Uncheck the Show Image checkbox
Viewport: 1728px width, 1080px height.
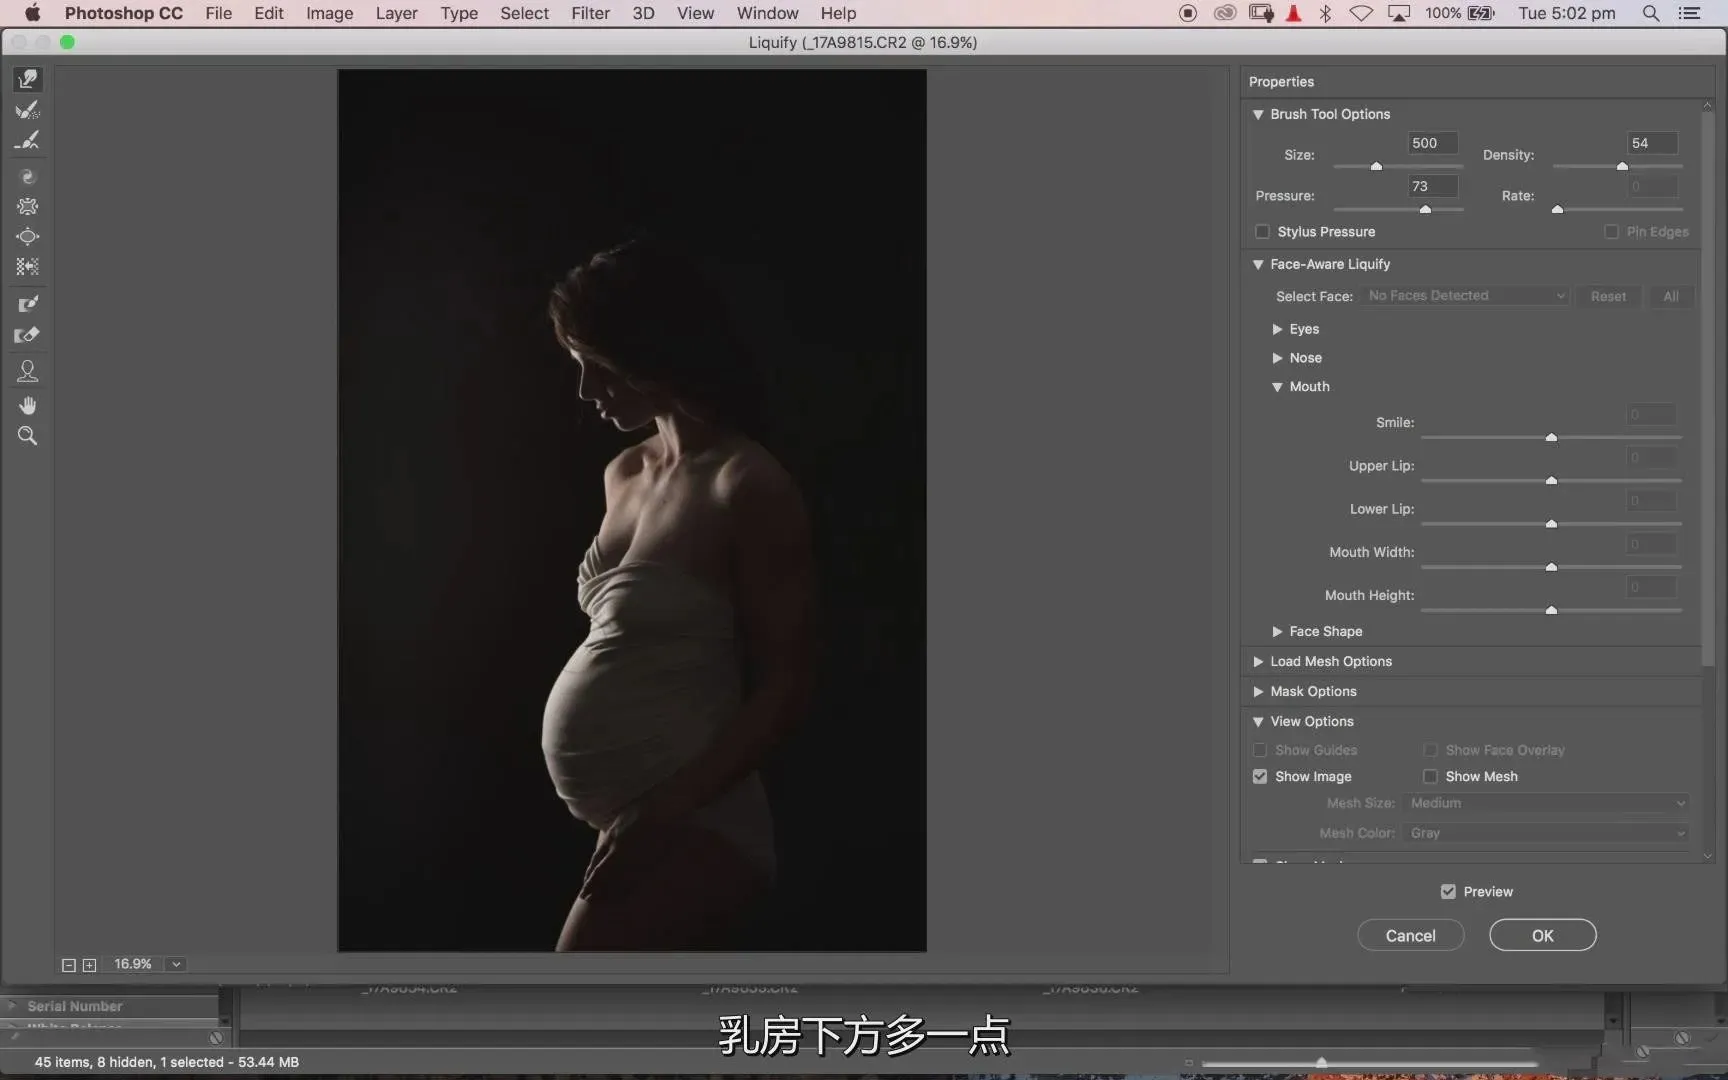pyautogui.click(x=1260, y=776)
